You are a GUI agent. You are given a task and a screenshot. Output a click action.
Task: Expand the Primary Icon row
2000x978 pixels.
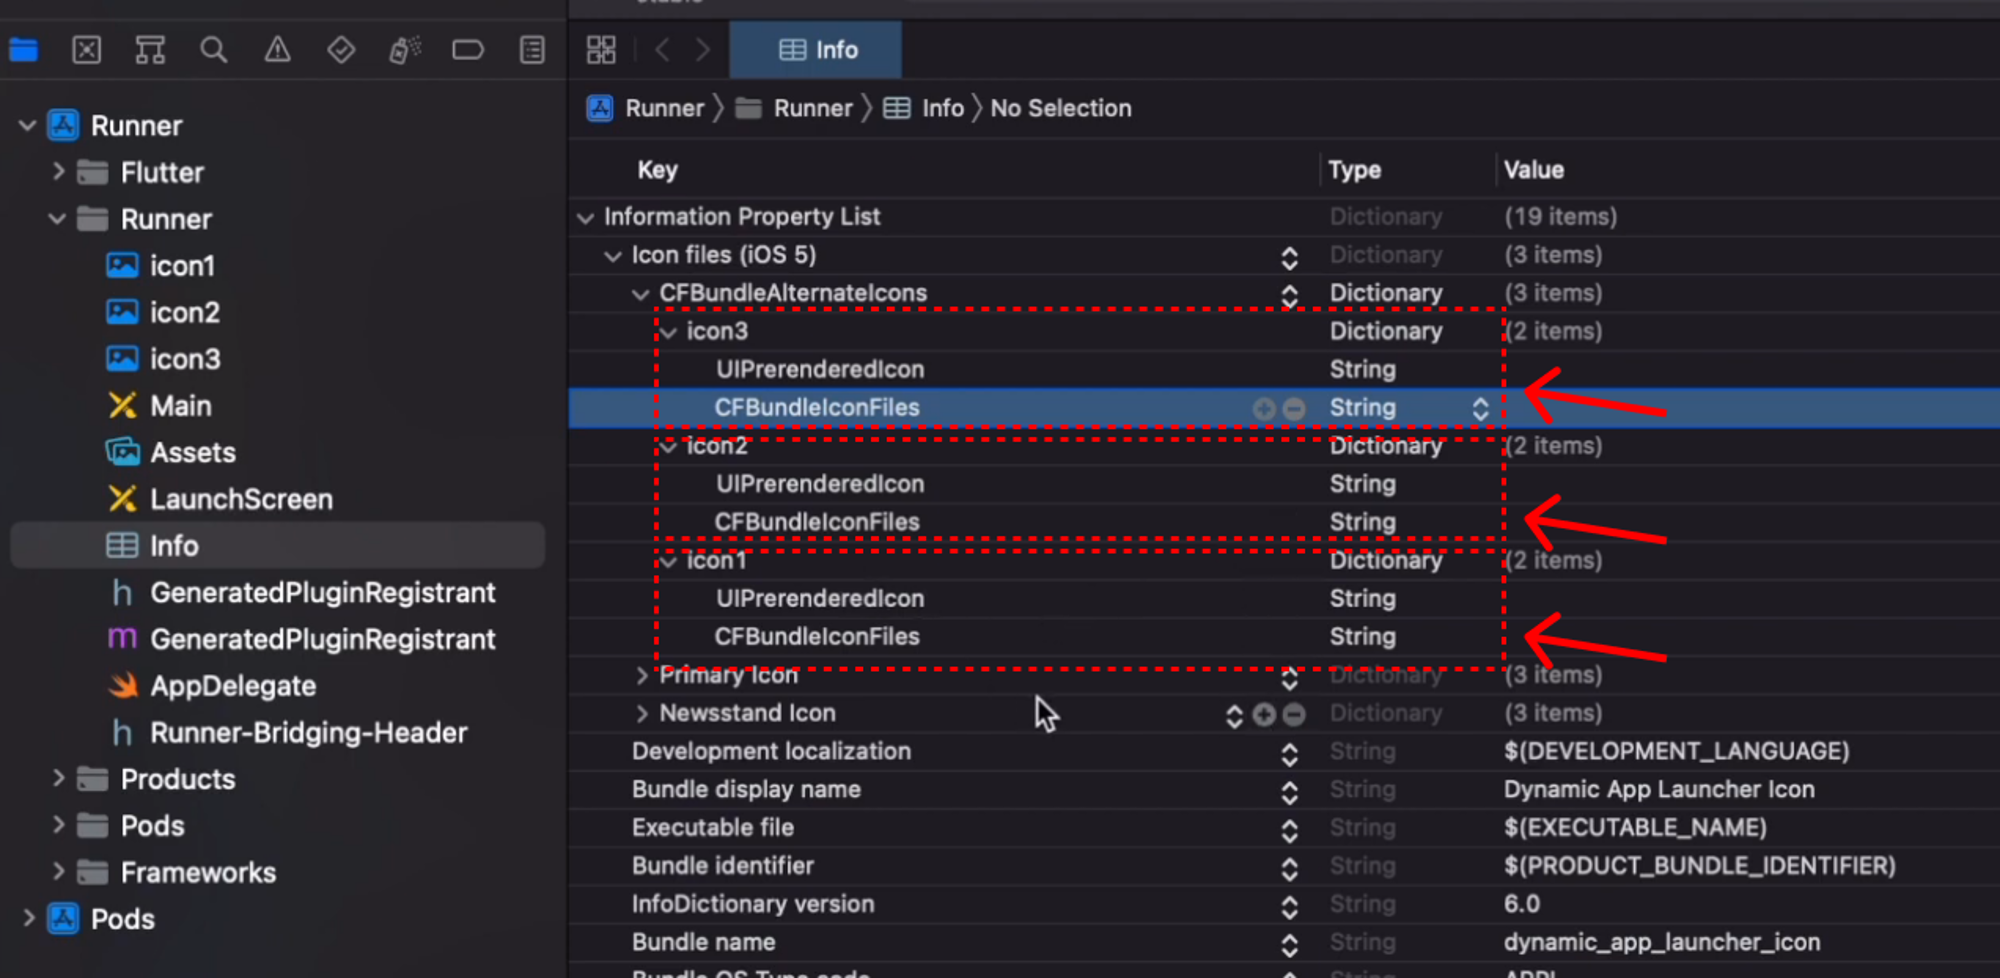point(642,676)
